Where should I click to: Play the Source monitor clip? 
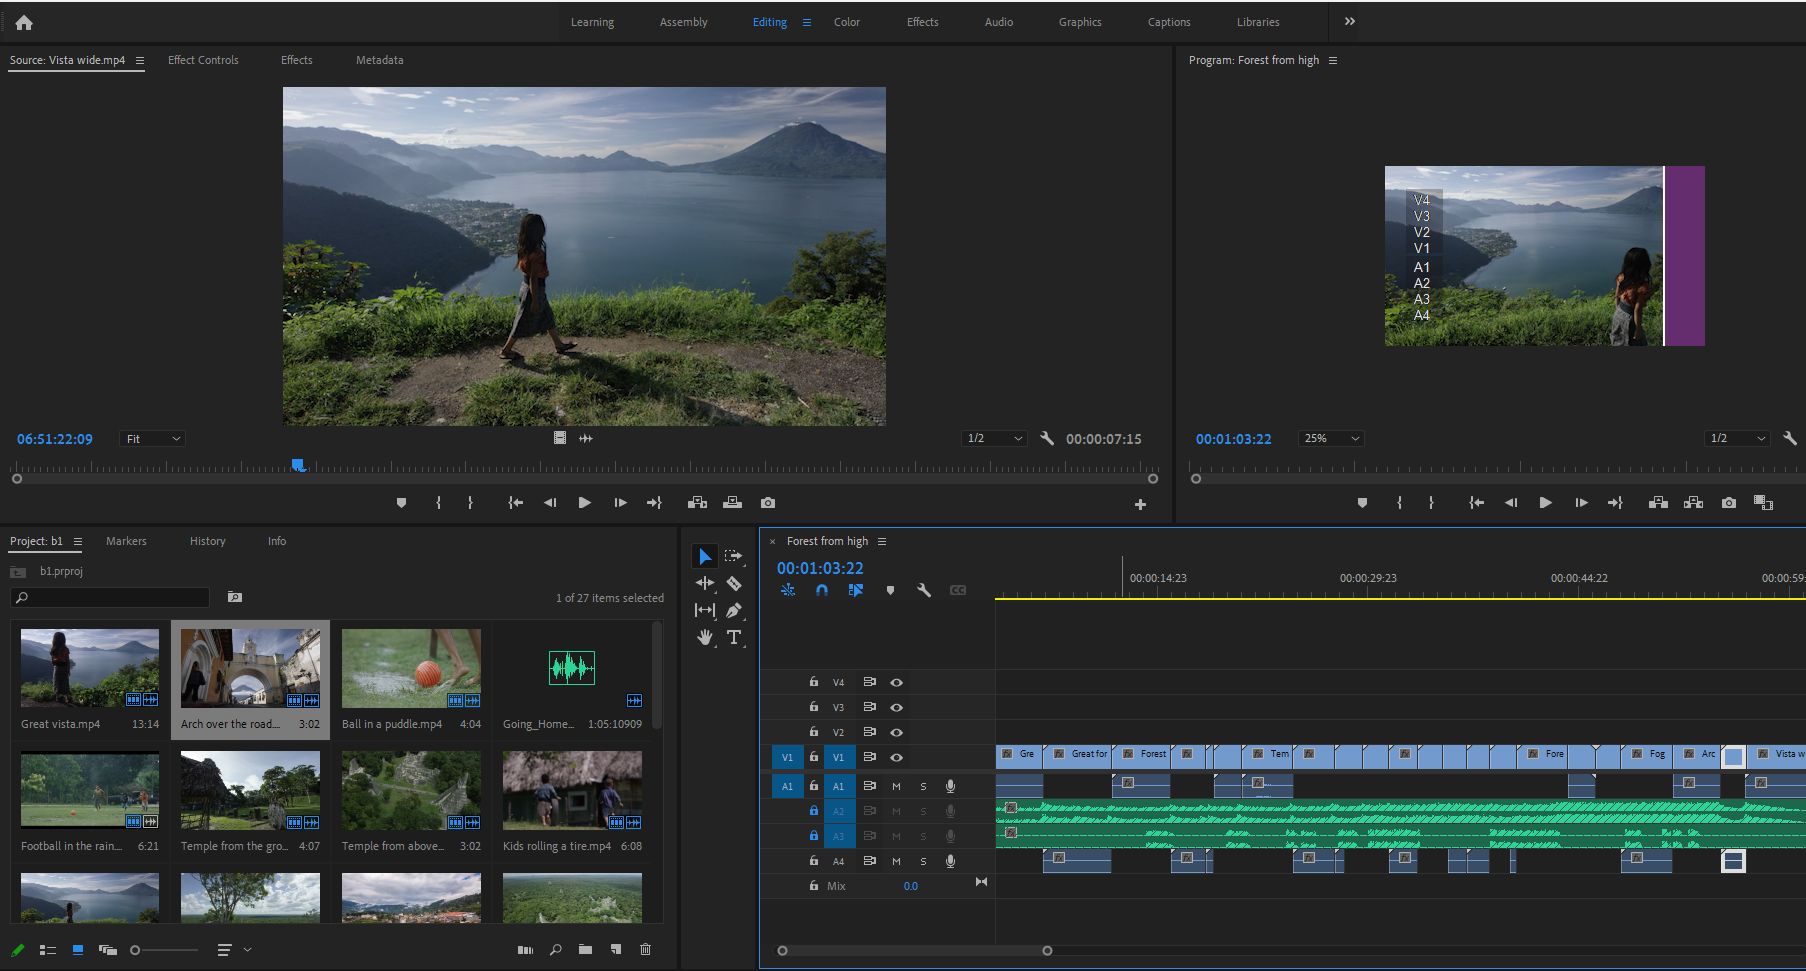point(584,503)
